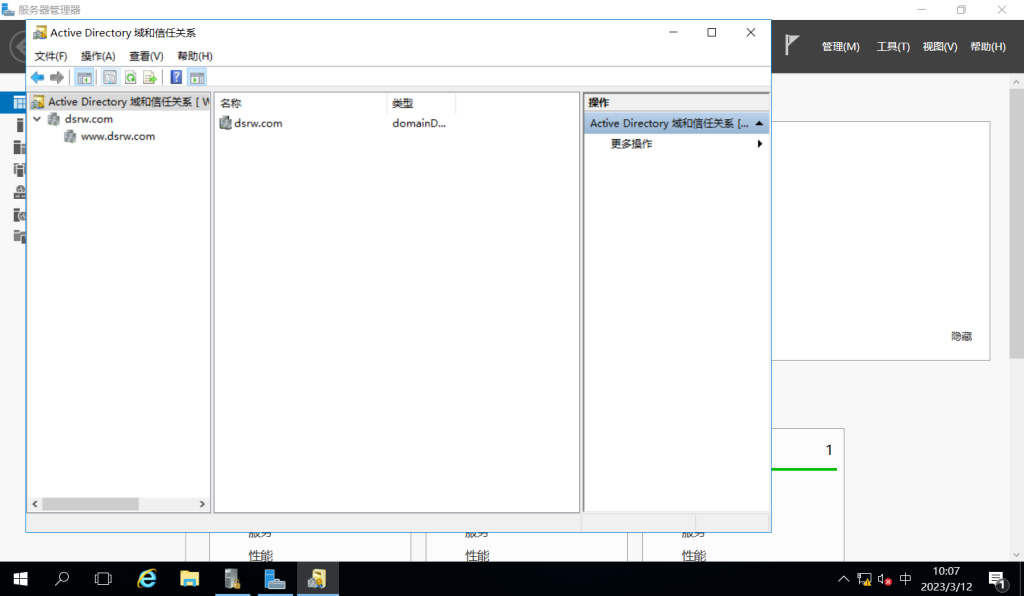Open the Windows Start menu
The width and height of the screenshot is (1024, 596).
[20, 579]
